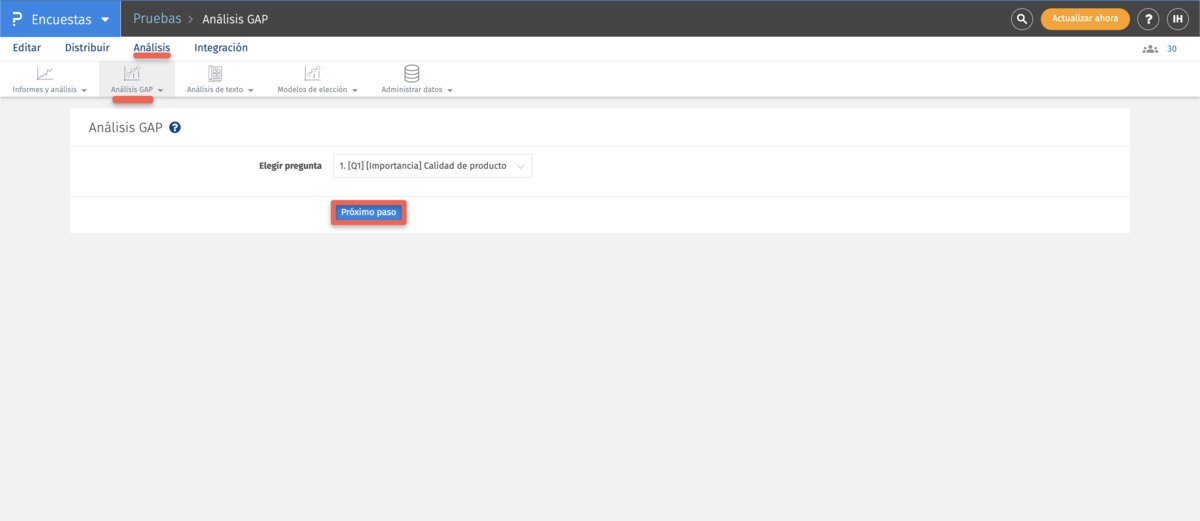Open the help question mark icon
The height and width of the screenshot is (521, 1200).
pyautogui.click(x=1149, y=19)
